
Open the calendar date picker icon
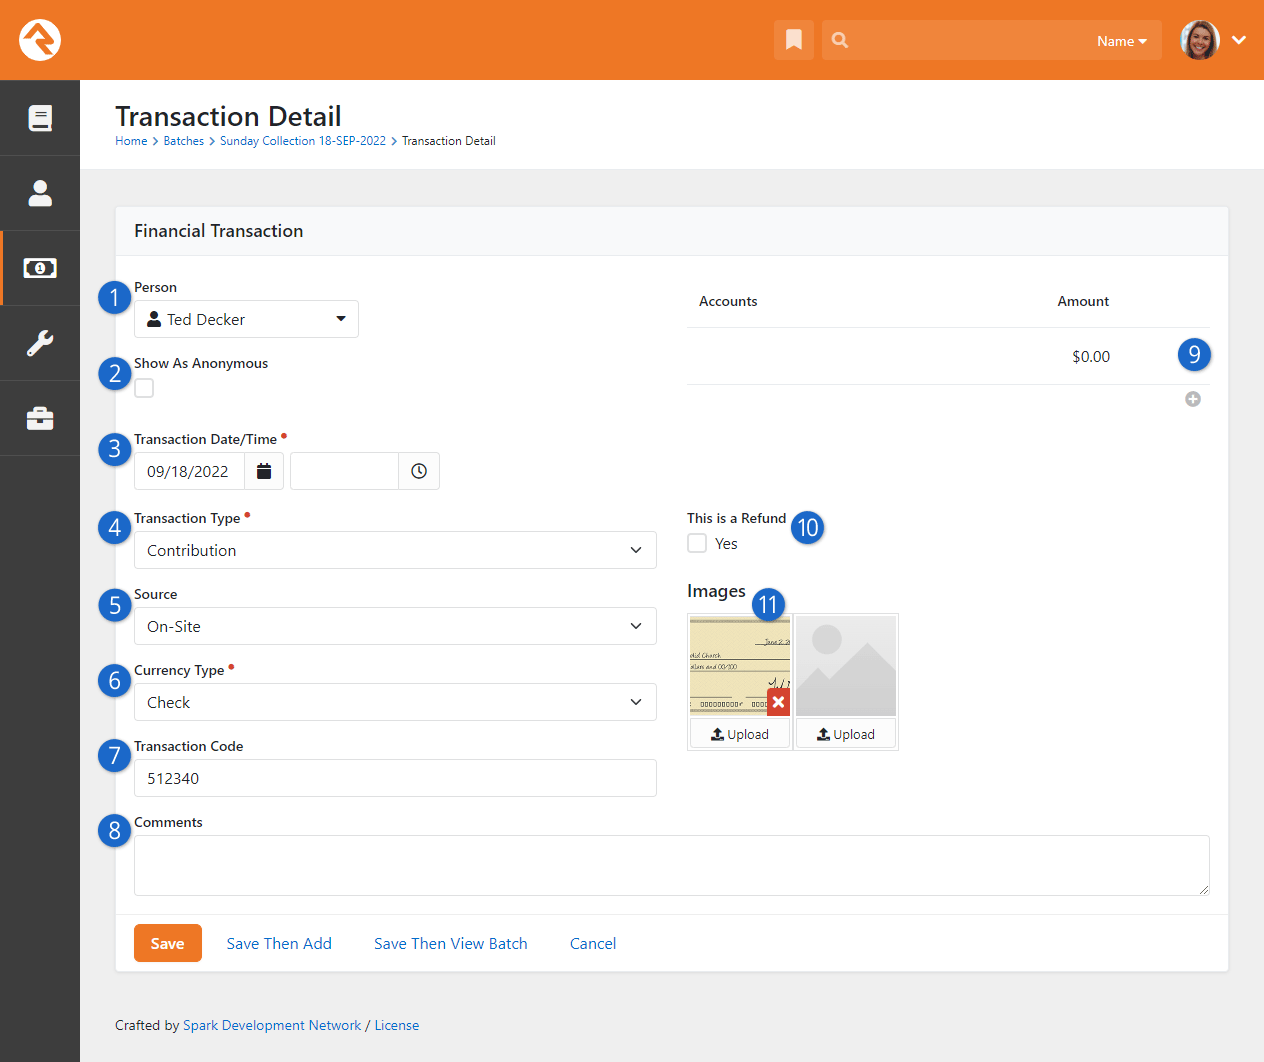click(x=264, y=471)
